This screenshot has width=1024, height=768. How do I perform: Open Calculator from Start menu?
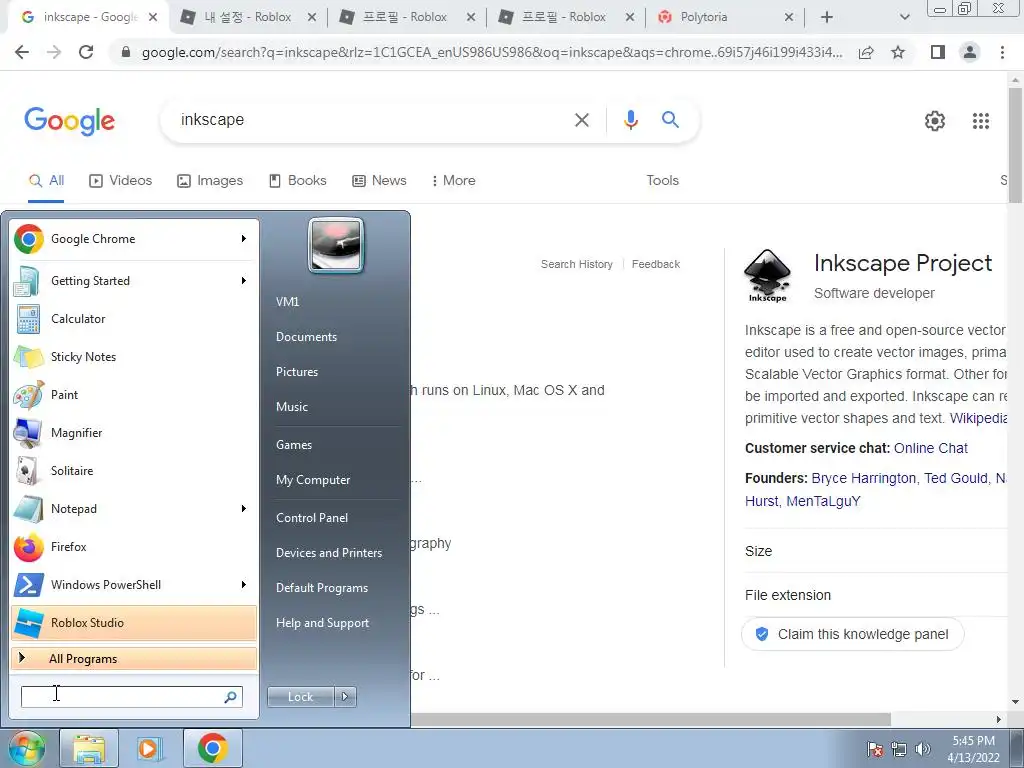pos(134,319)
